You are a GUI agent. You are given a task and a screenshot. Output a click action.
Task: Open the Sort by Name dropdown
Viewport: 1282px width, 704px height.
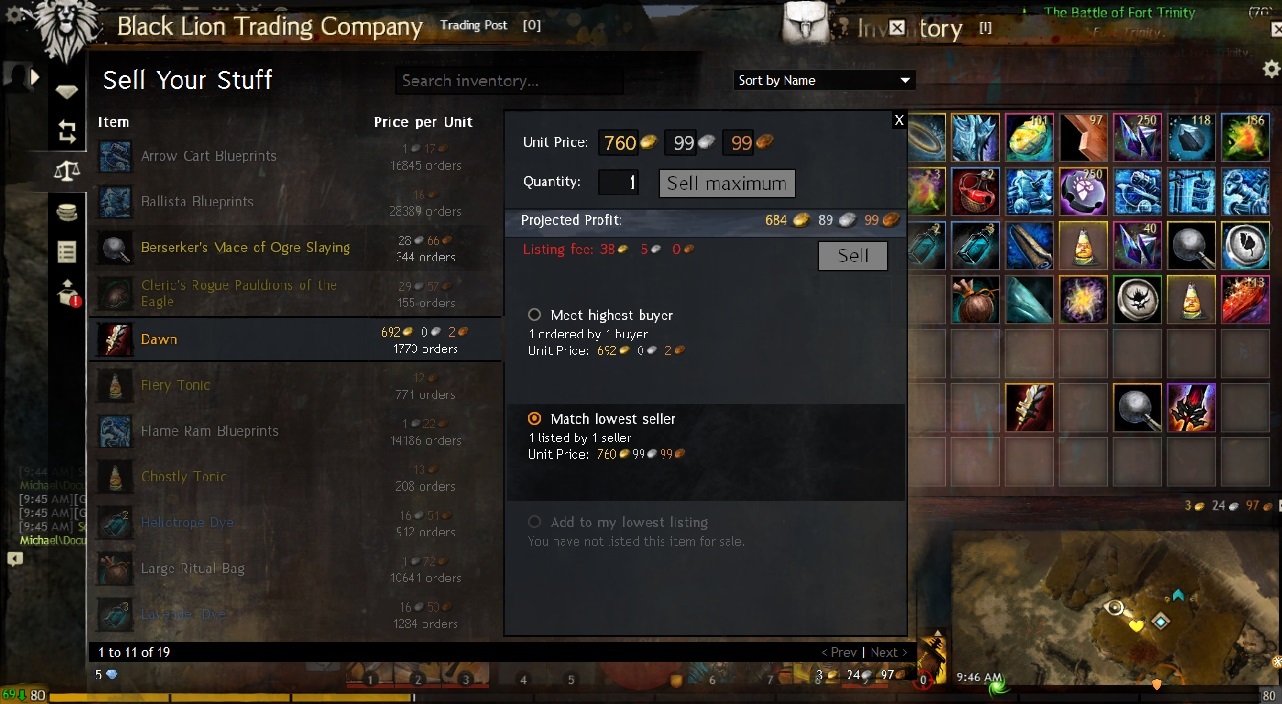[824, 80]
